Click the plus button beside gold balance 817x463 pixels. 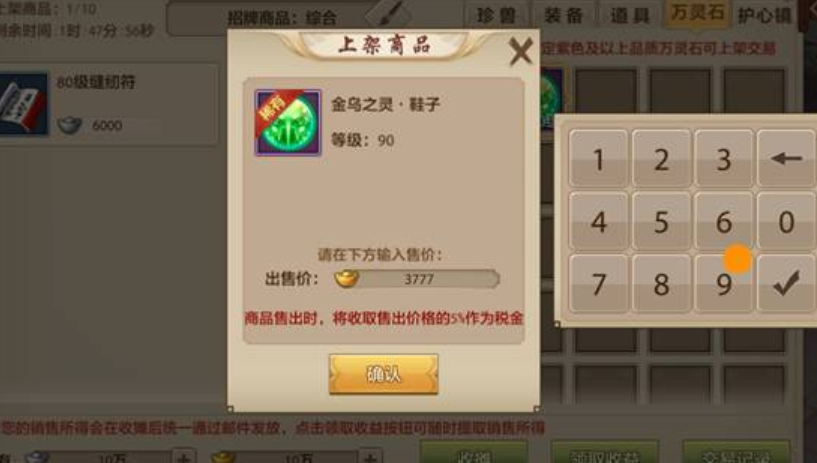[370, 458]
